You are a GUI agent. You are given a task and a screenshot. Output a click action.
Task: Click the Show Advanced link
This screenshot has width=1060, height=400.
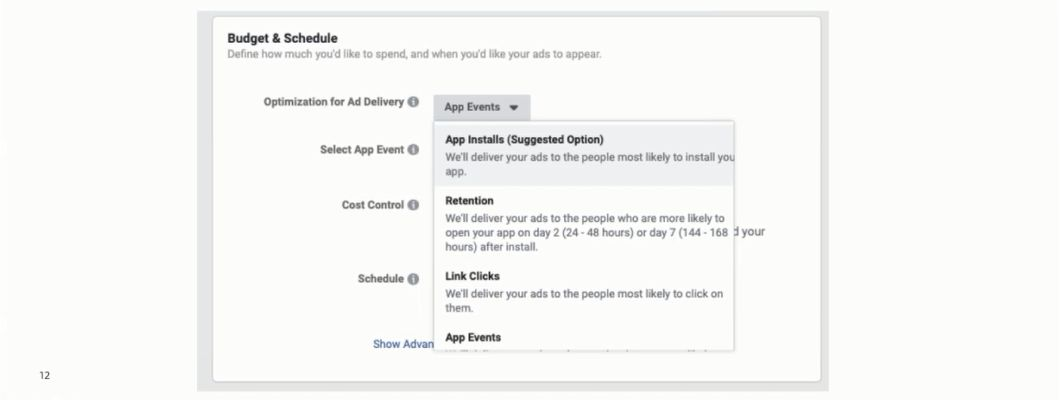pos(404,344)
